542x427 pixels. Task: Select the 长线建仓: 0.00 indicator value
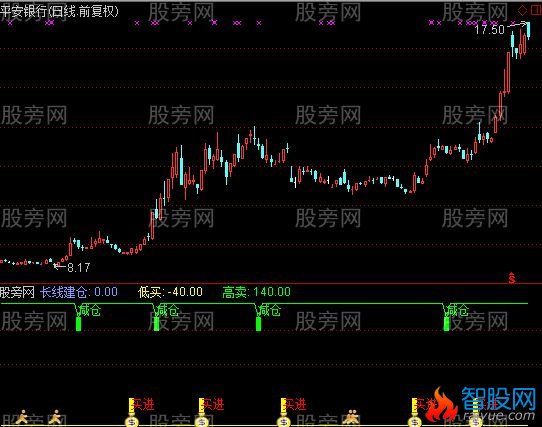tap(79, 292)
